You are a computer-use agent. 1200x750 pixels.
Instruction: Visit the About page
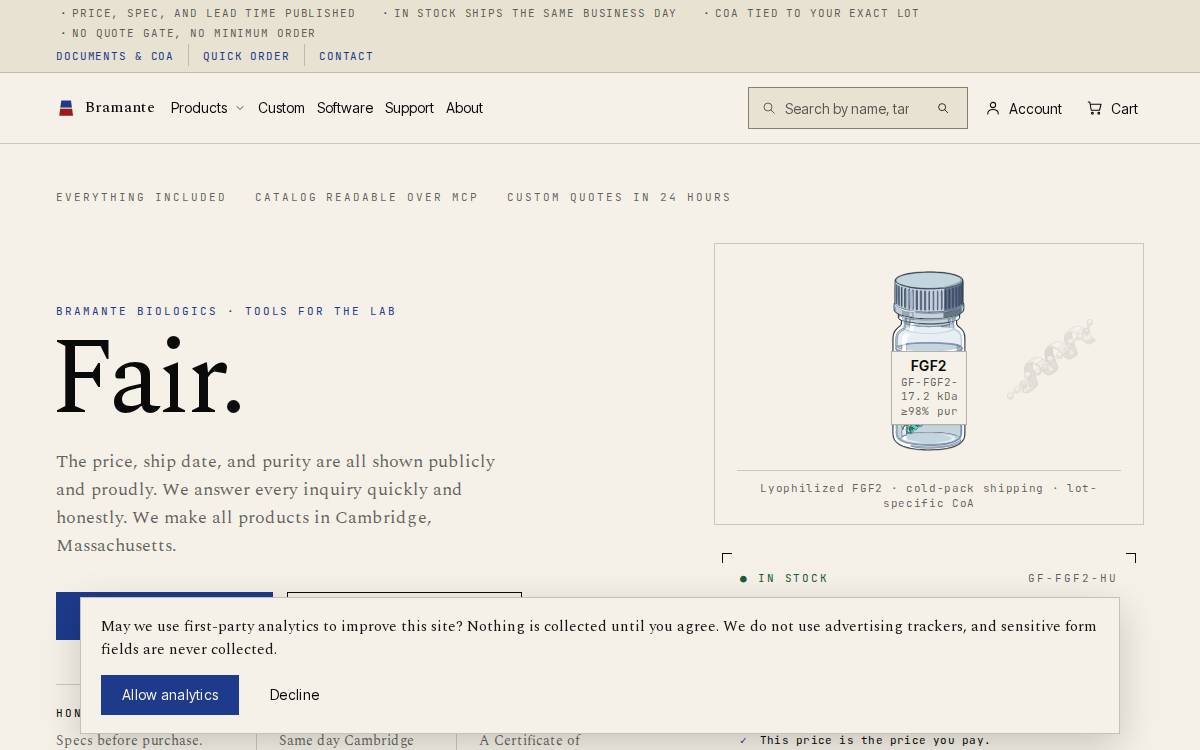(464, 108)
